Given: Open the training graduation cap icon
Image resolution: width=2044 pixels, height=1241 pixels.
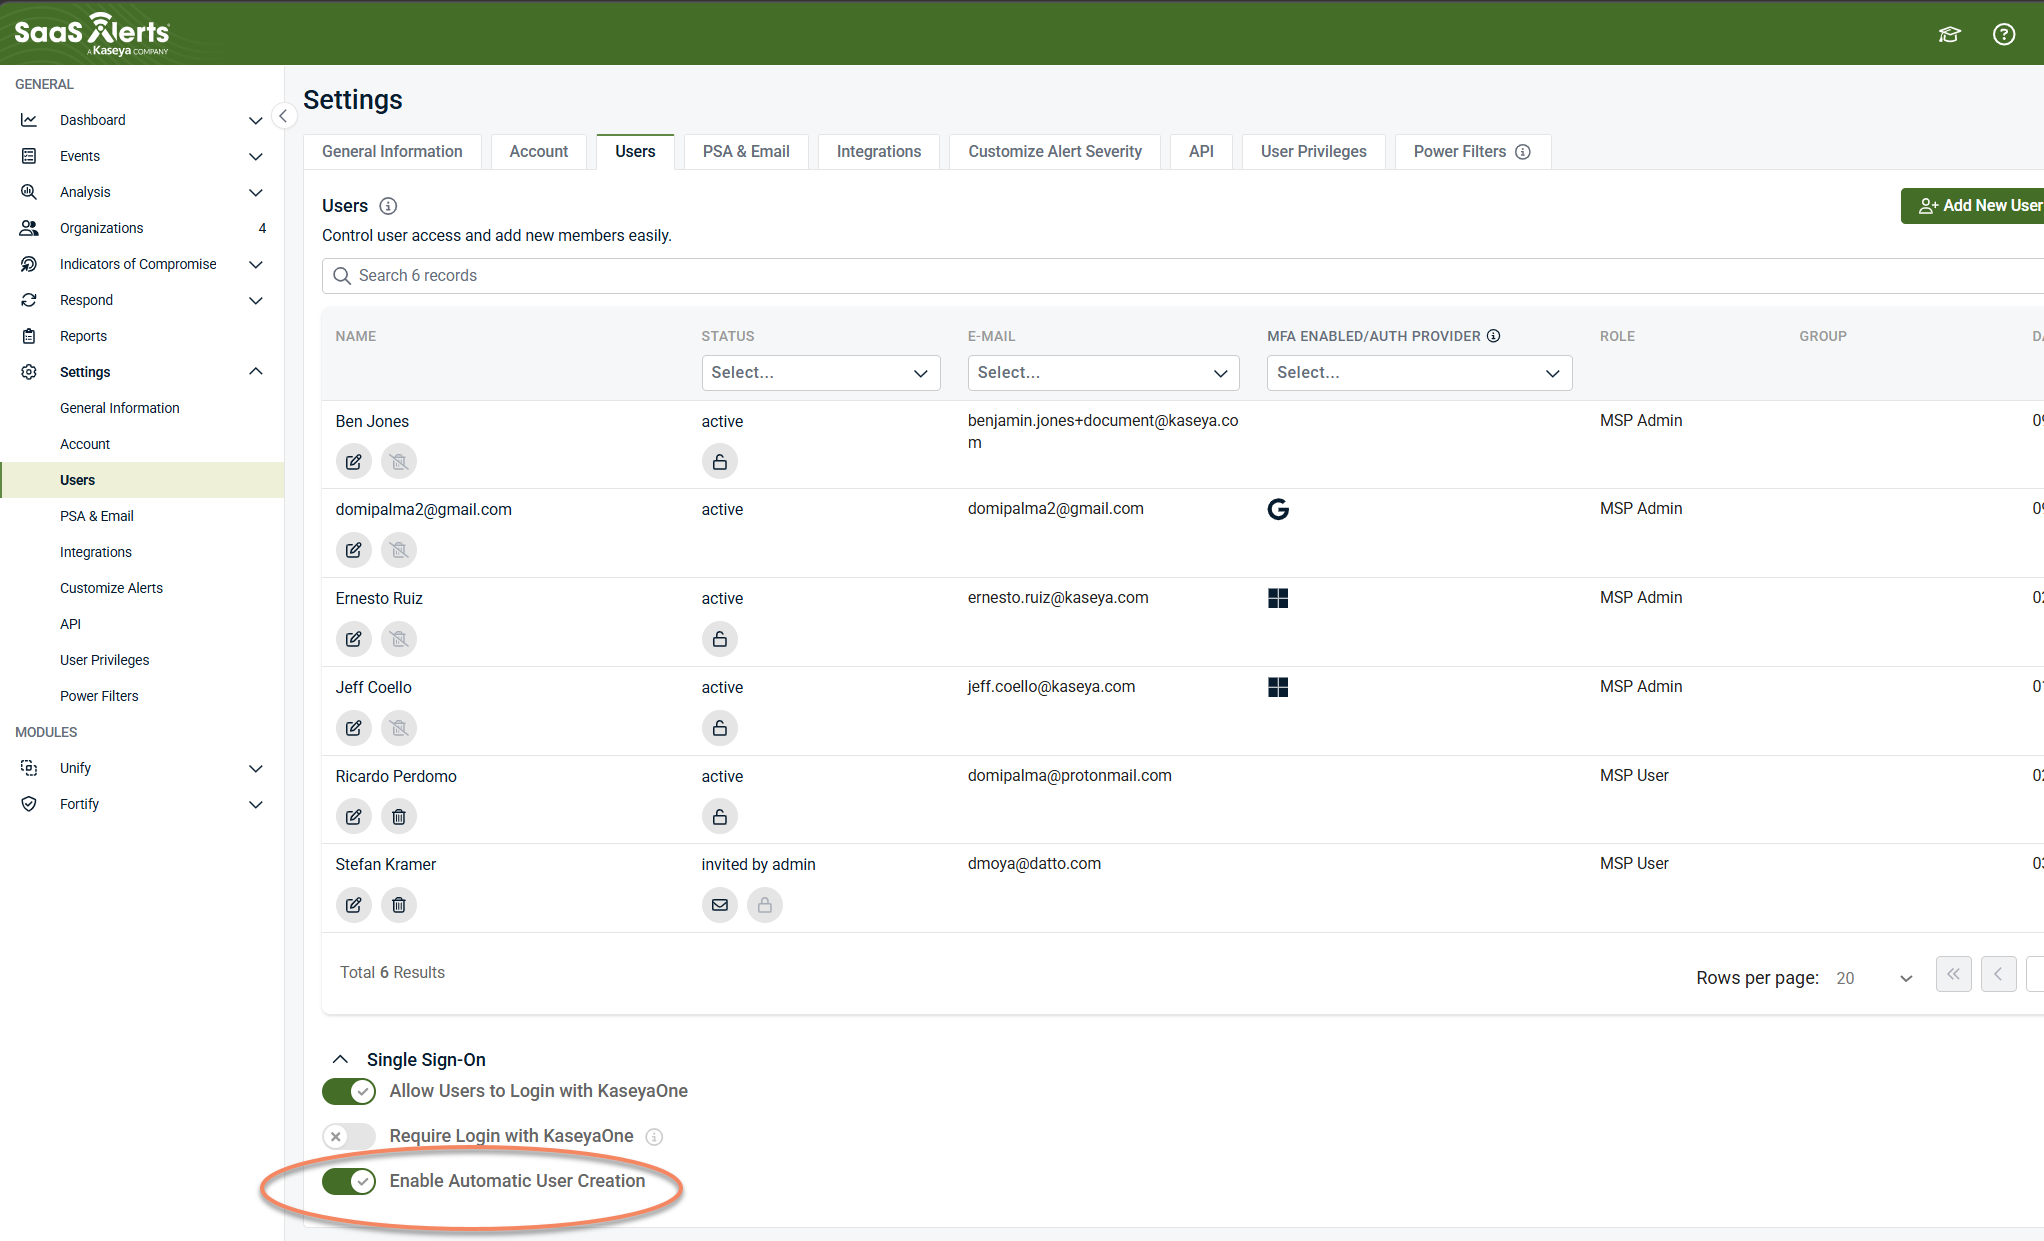Looking at the screenshot, I should click(1950, 35).
